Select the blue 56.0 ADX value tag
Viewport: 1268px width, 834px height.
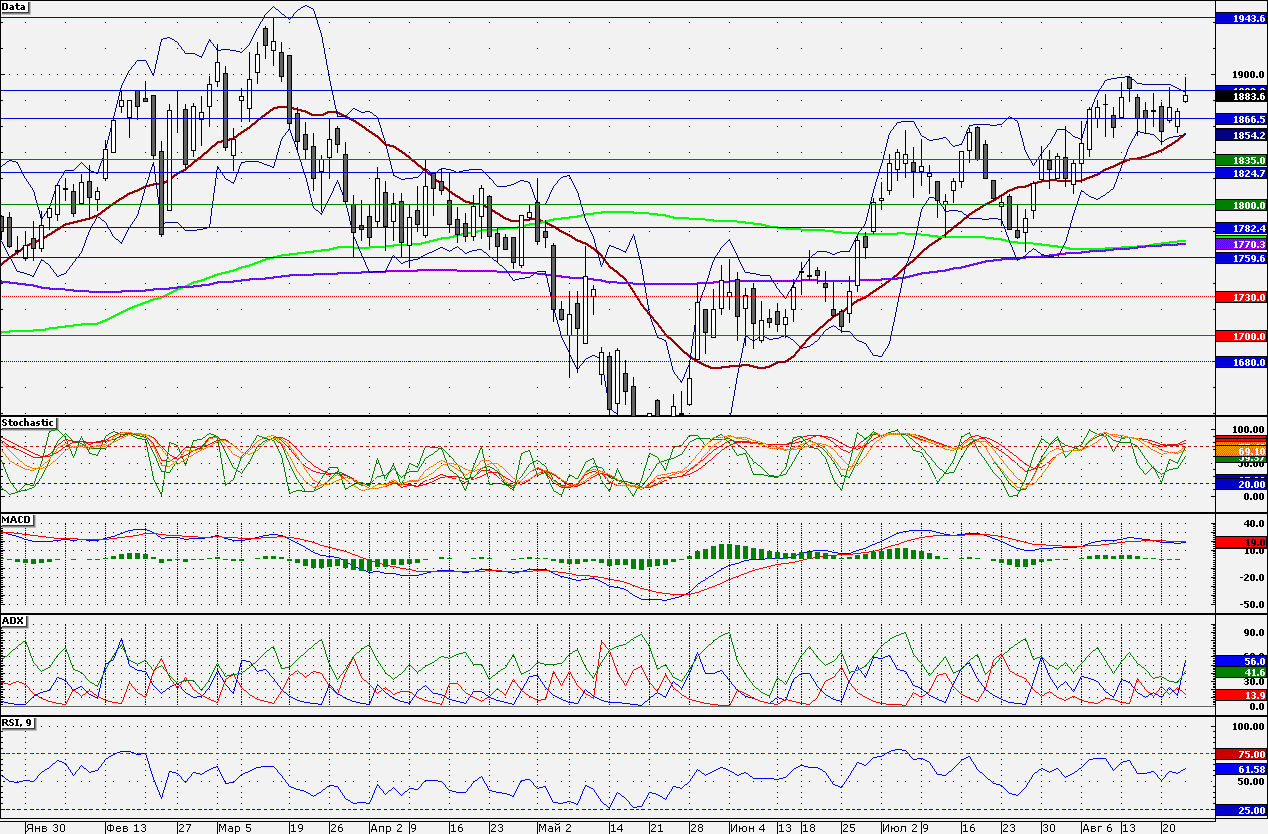(x=1239, y=661)
